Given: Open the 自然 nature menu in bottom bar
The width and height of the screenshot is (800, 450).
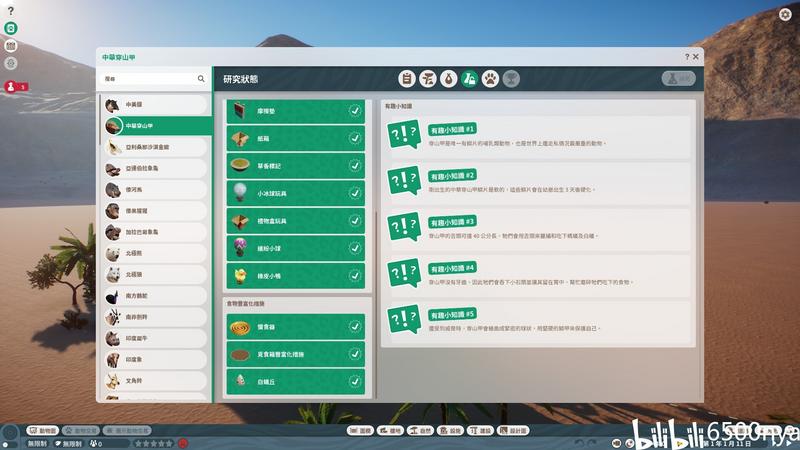Looking at the screenshot, I should 420,431.
